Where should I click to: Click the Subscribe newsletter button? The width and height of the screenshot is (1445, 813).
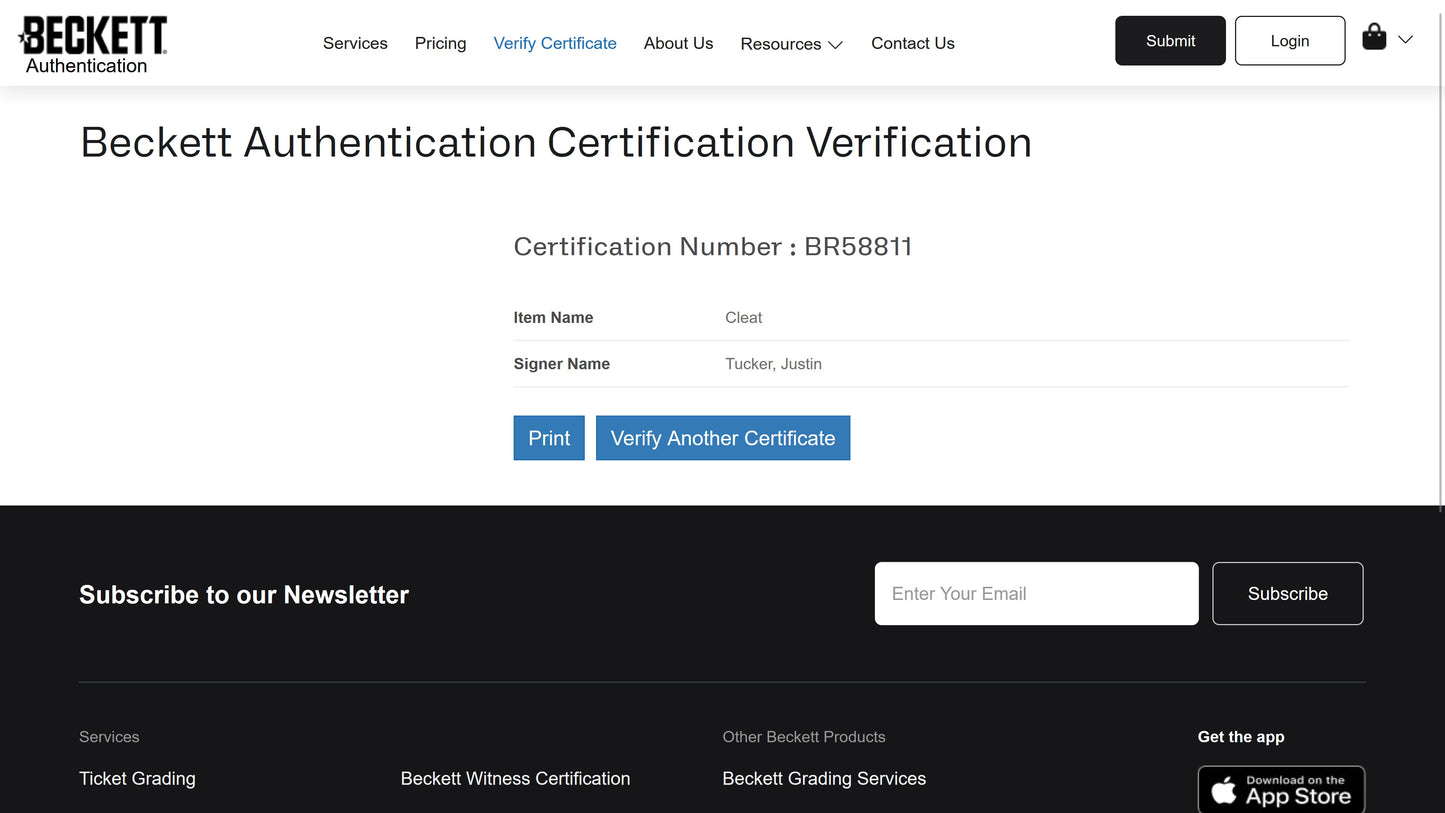point(1288,594)
